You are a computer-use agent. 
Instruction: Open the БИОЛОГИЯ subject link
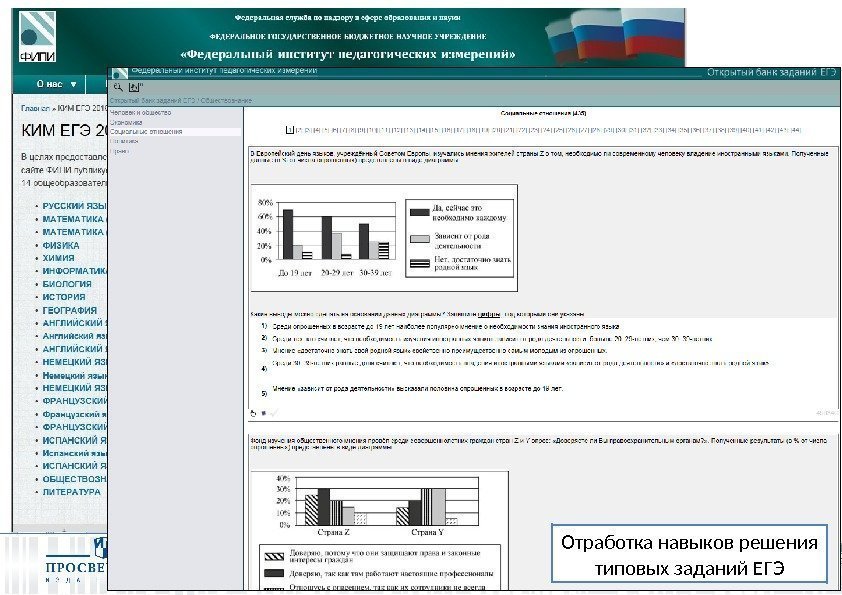point(67,284)
